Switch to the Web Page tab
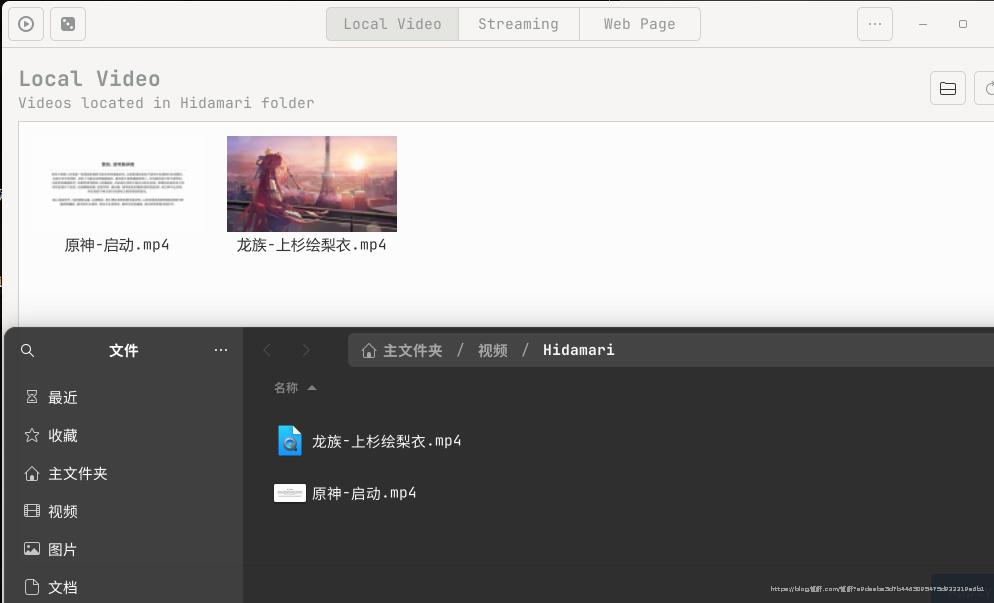 (639, 24)
